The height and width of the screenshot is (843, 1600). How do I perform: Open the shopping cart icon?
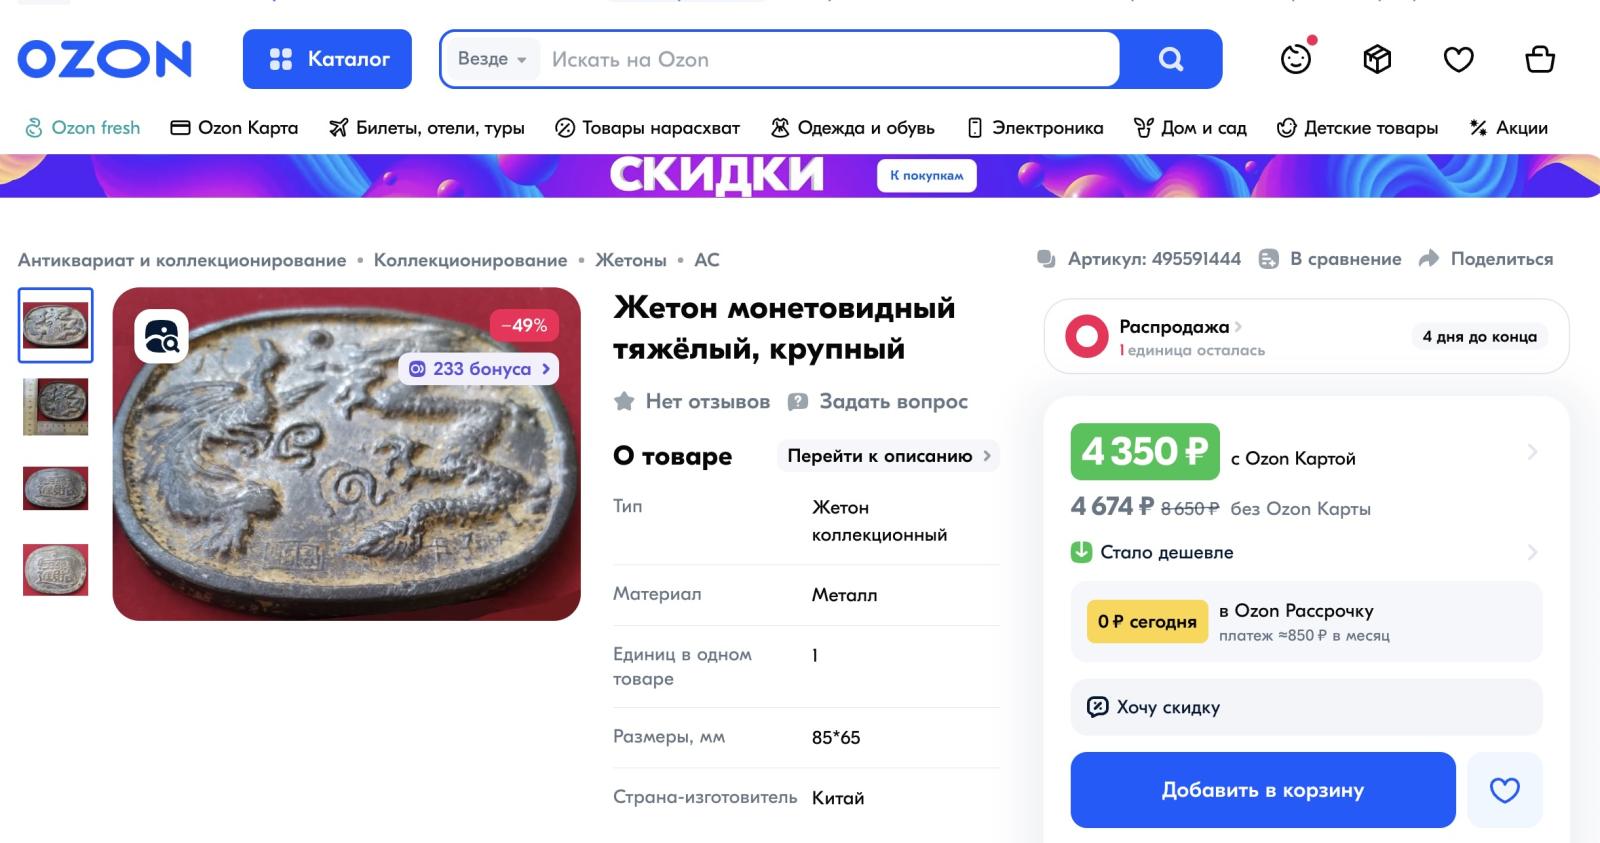coord(1540,59)
